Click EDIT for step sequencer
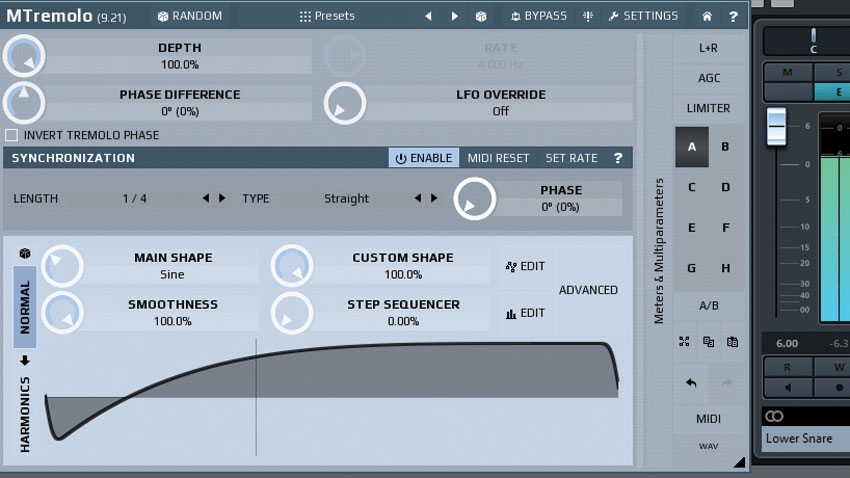 [525, 313]
